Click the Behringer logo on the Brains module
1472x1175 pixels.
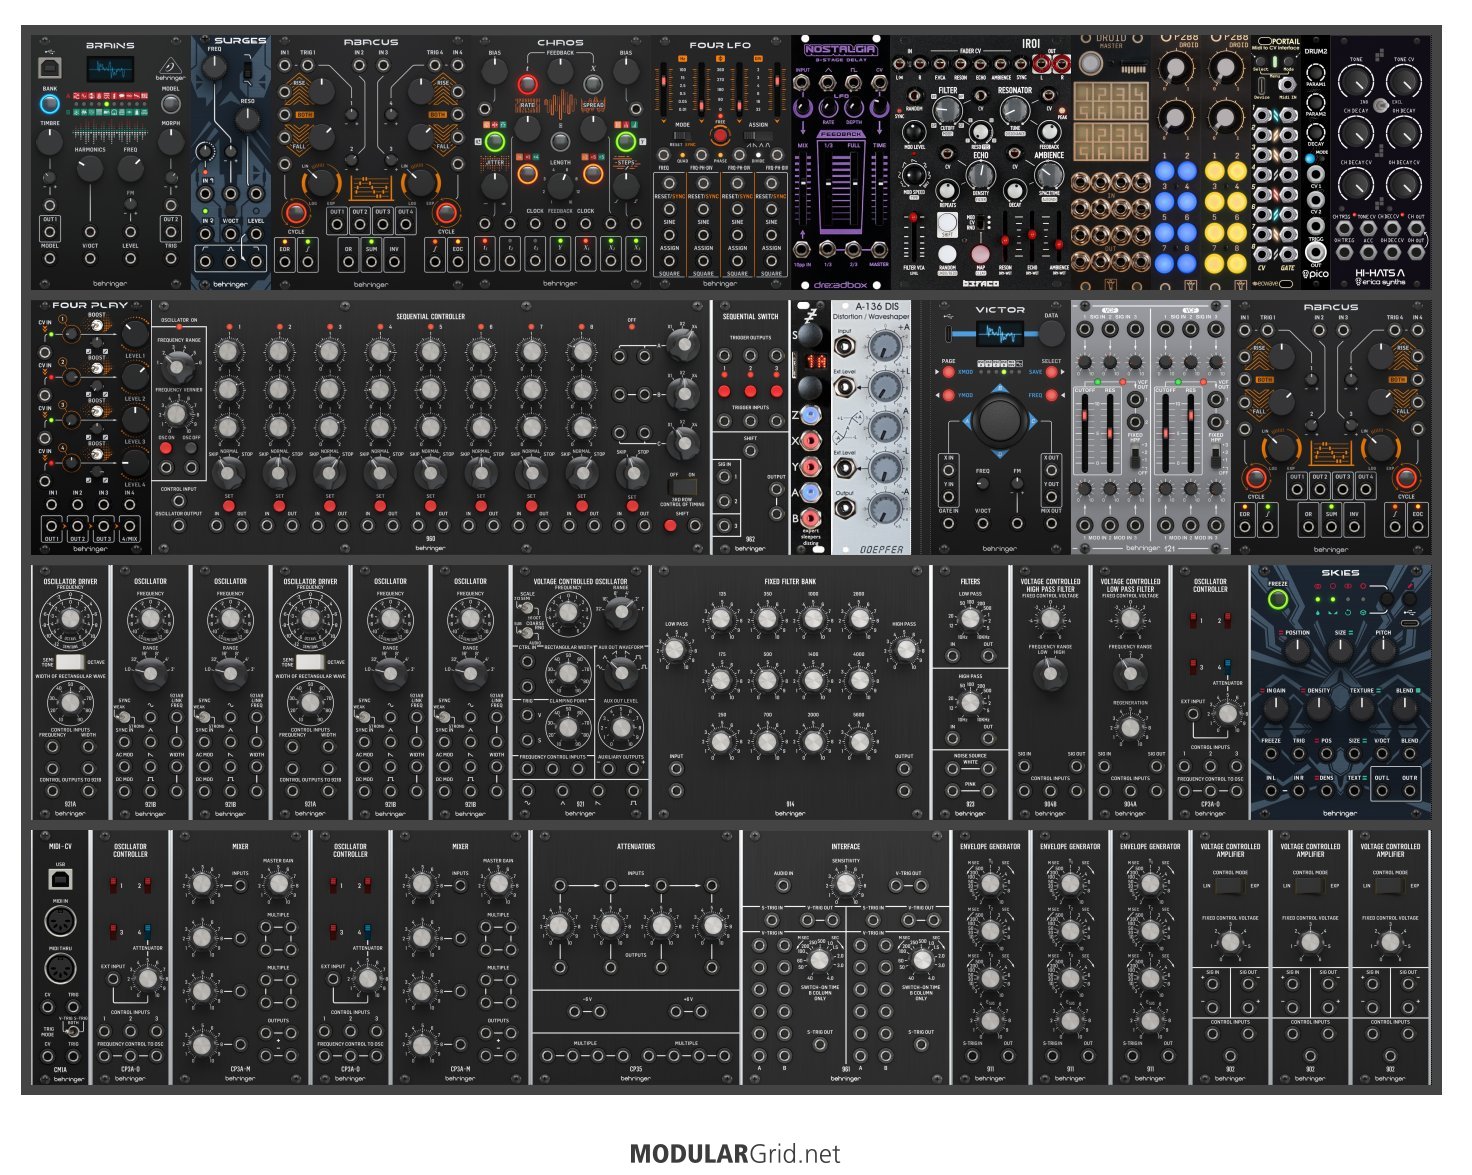(171, 70)
